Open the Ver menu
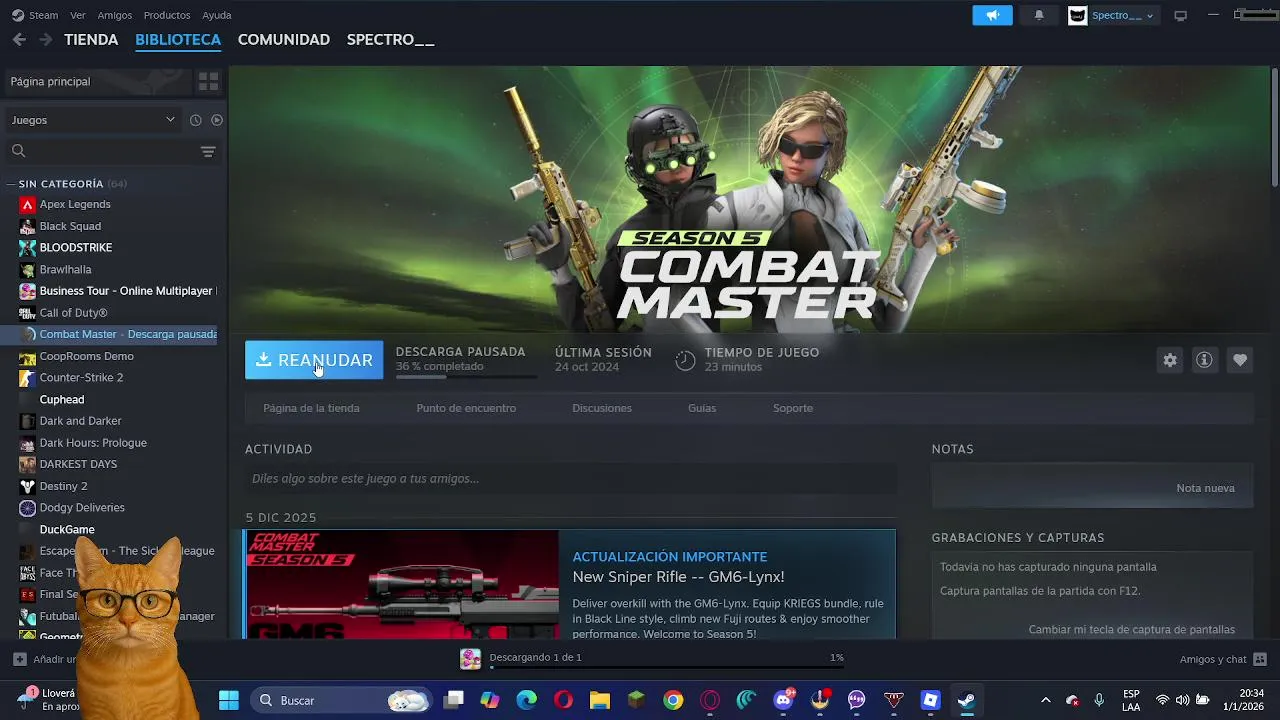 [x=78, y=15]
